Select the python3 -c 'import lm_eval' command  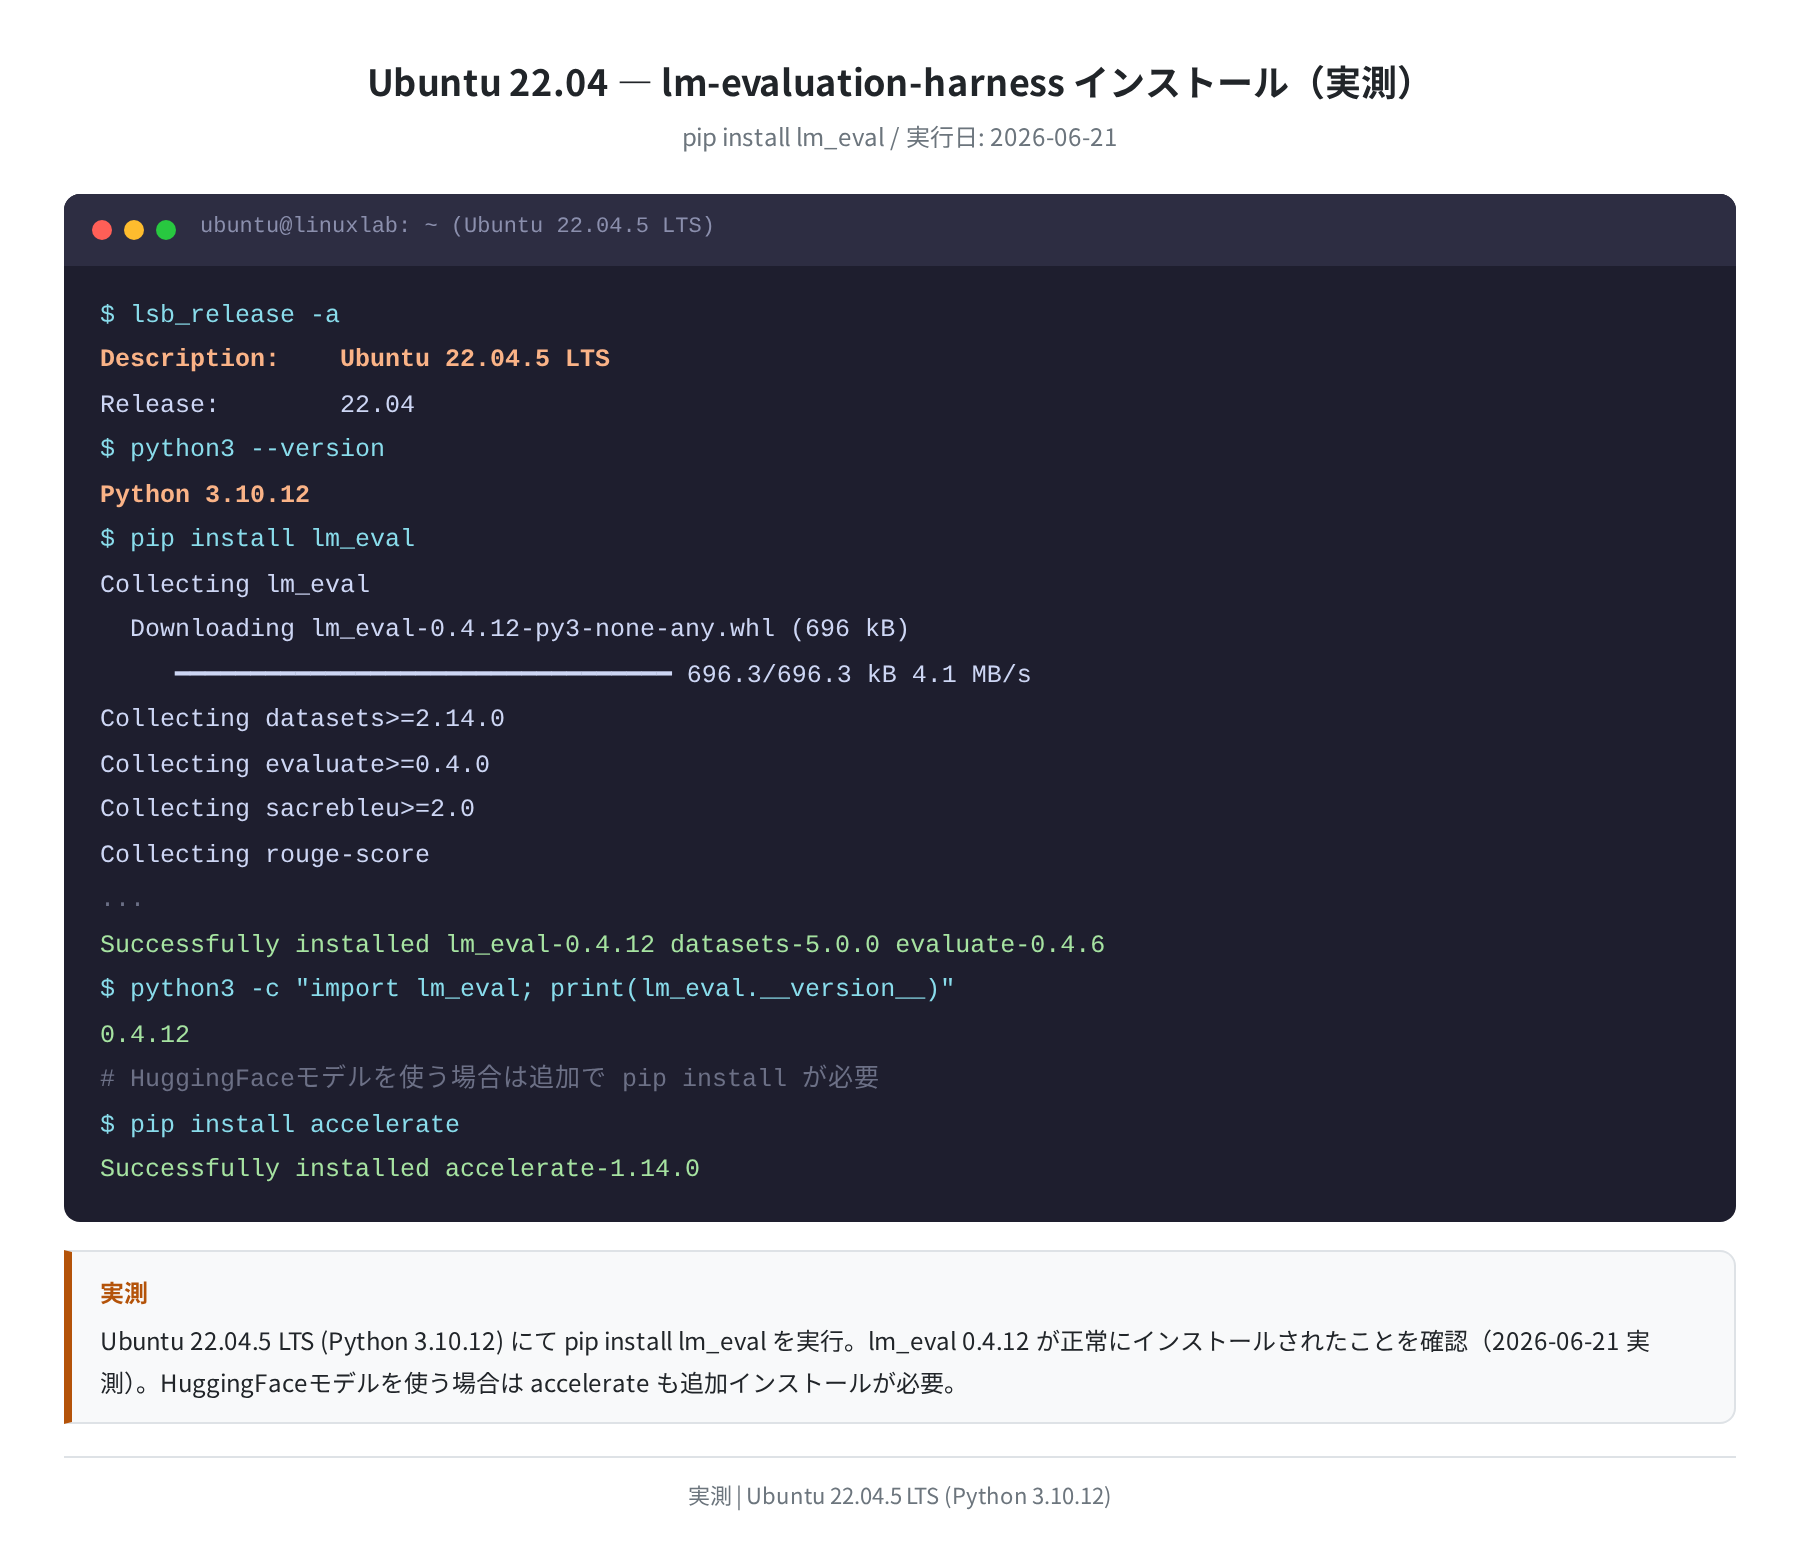pyautogui.click(x=527, y=989)
